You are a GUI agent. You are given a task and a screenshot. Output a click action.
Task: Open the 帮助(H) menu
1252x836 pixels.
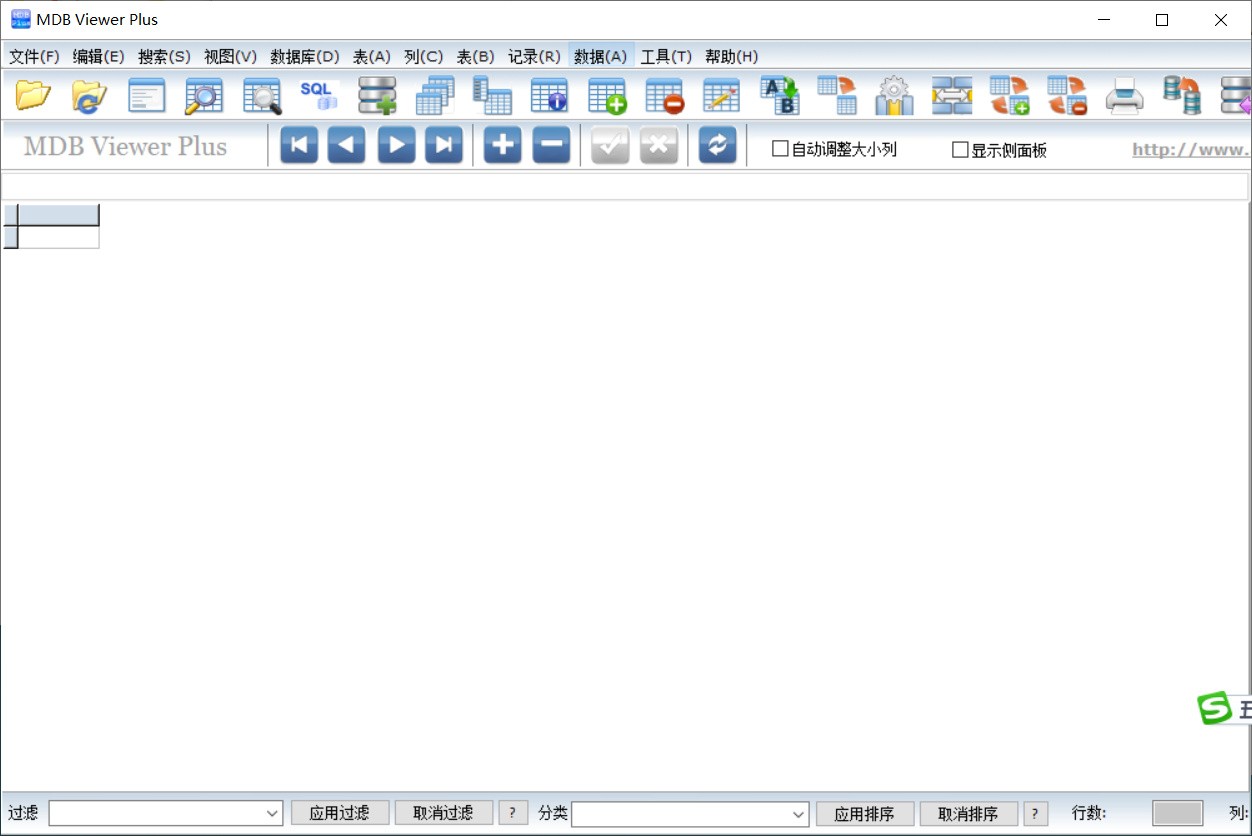click(x=732, y=56)
